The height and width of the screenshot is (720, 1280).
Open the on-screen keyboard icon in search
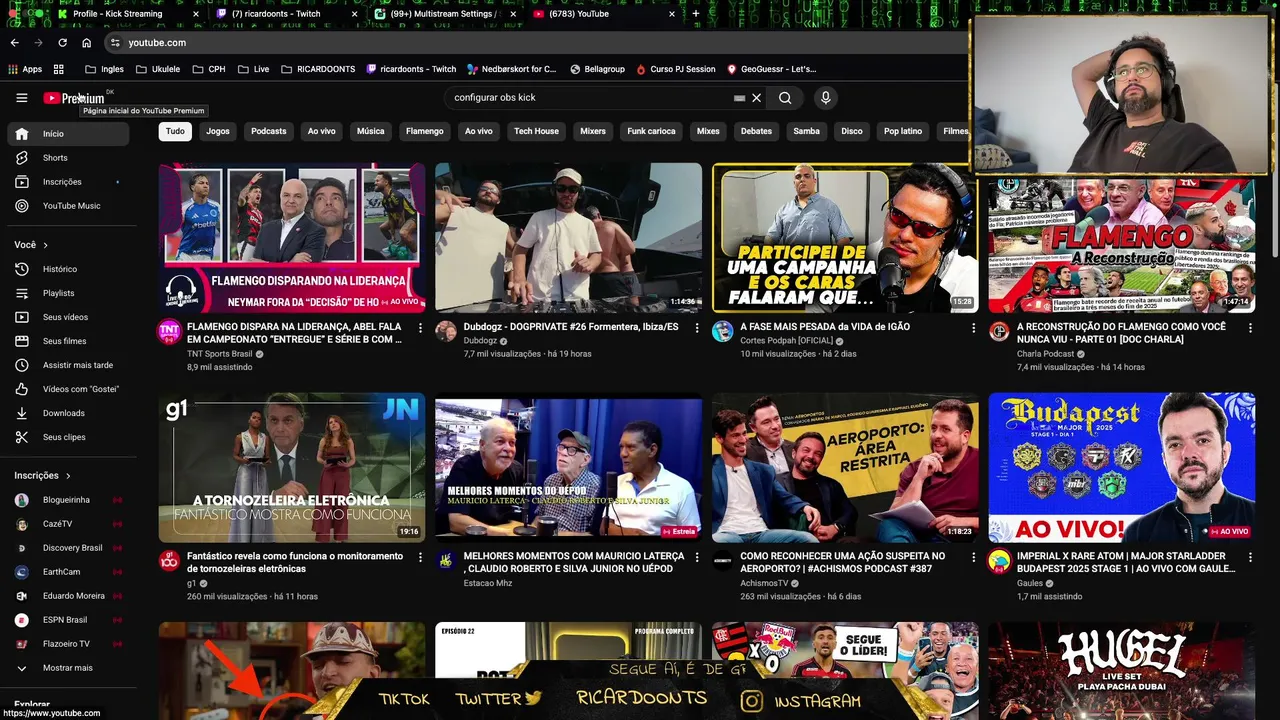[739, 98]
